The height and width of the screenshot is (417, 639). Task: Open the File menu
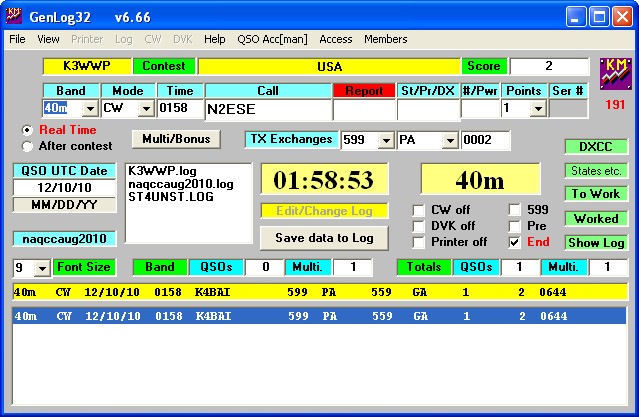18,39
